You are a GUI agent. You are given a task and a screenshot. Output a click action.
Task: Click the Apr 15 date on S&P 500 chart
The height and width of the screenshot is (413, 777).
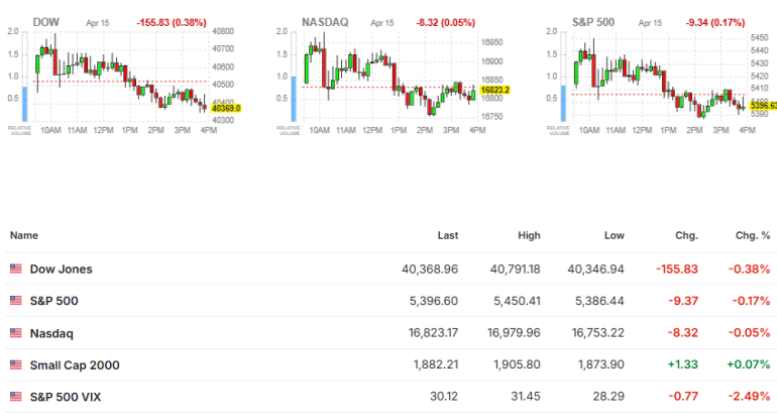650,23
